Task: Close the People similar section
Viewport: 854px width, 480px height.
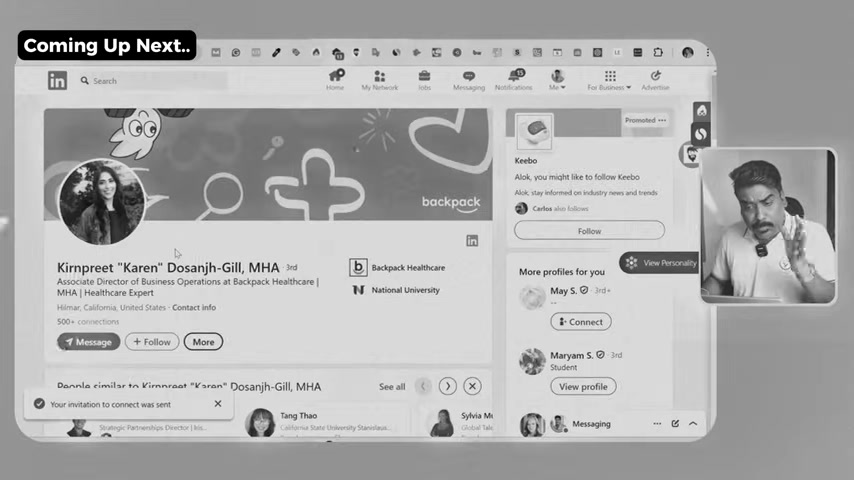Action: [472, 386]
